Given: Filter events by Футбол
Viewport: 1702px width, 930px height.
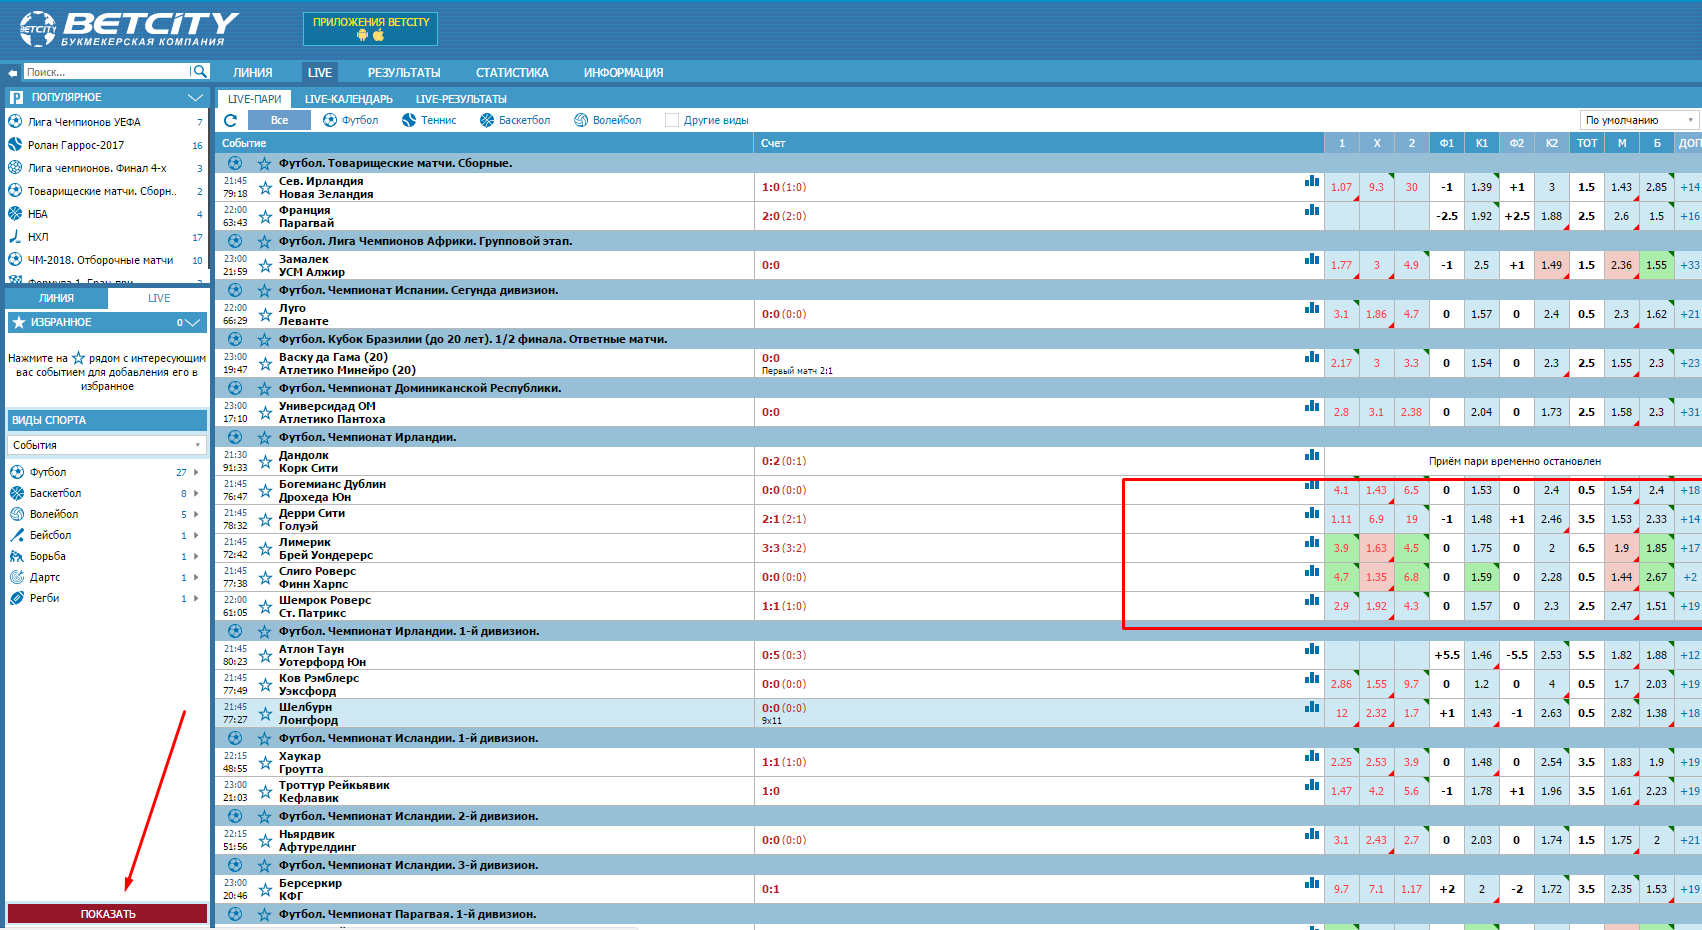Looking at the screenshot, I should pos(351,120).
